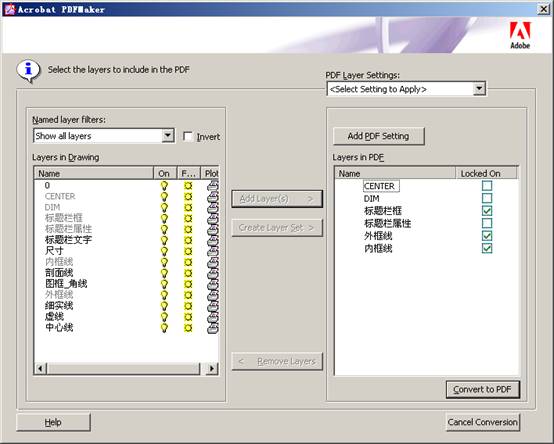This screenshot has width=554, height=444.
Task: Open the Named layer filters dropdown
Action: click(x=168, y=136)
